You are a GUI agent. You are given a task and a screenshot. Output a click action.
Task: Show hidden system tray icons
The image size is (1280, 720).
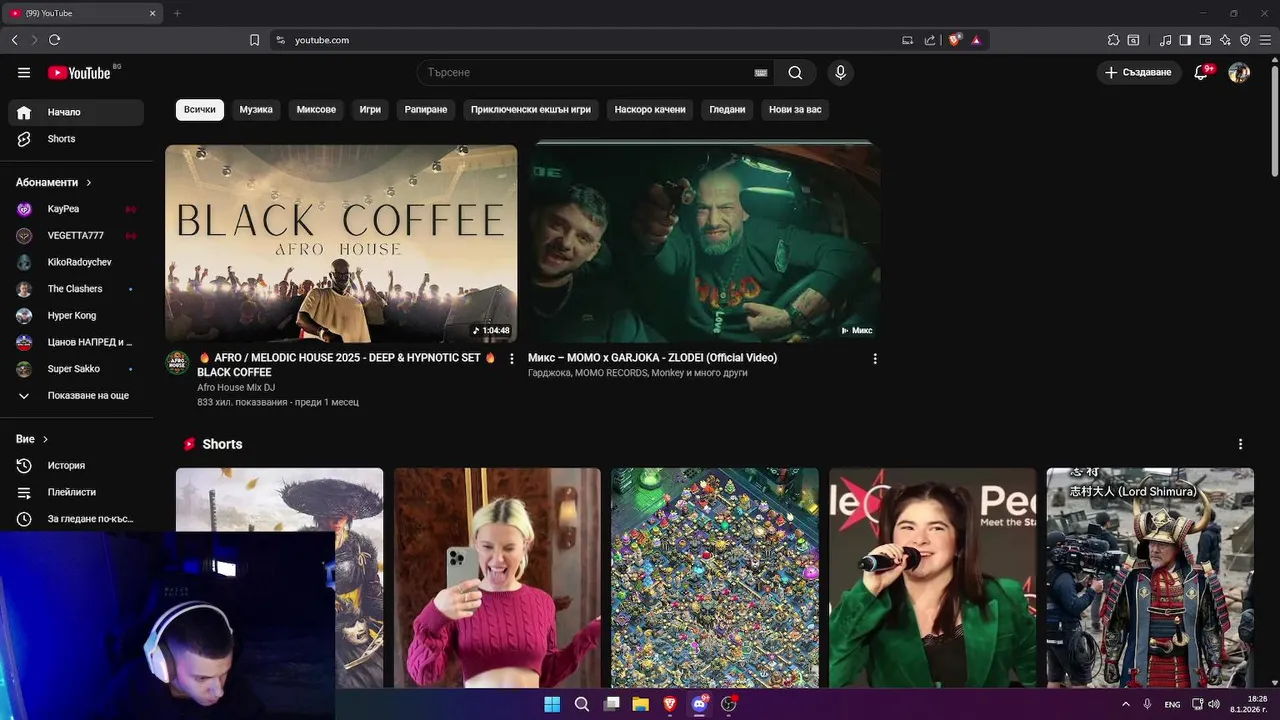(1126, 704)
